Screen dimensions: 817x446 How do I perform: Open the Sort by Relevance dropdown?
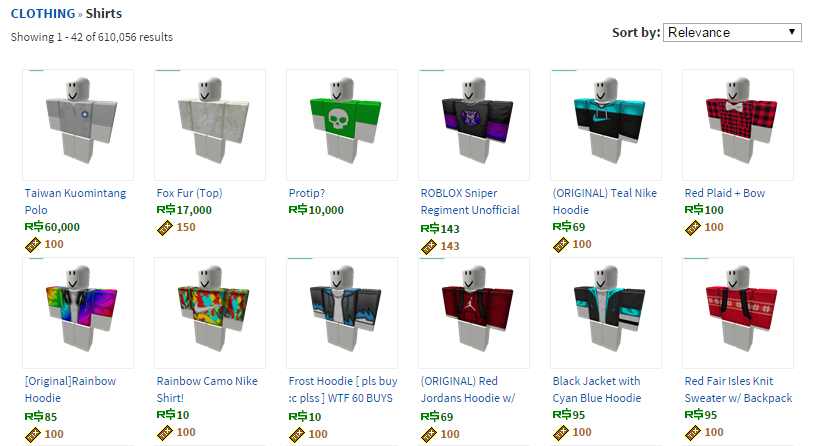pyautogui.click(x=732, y=32)
